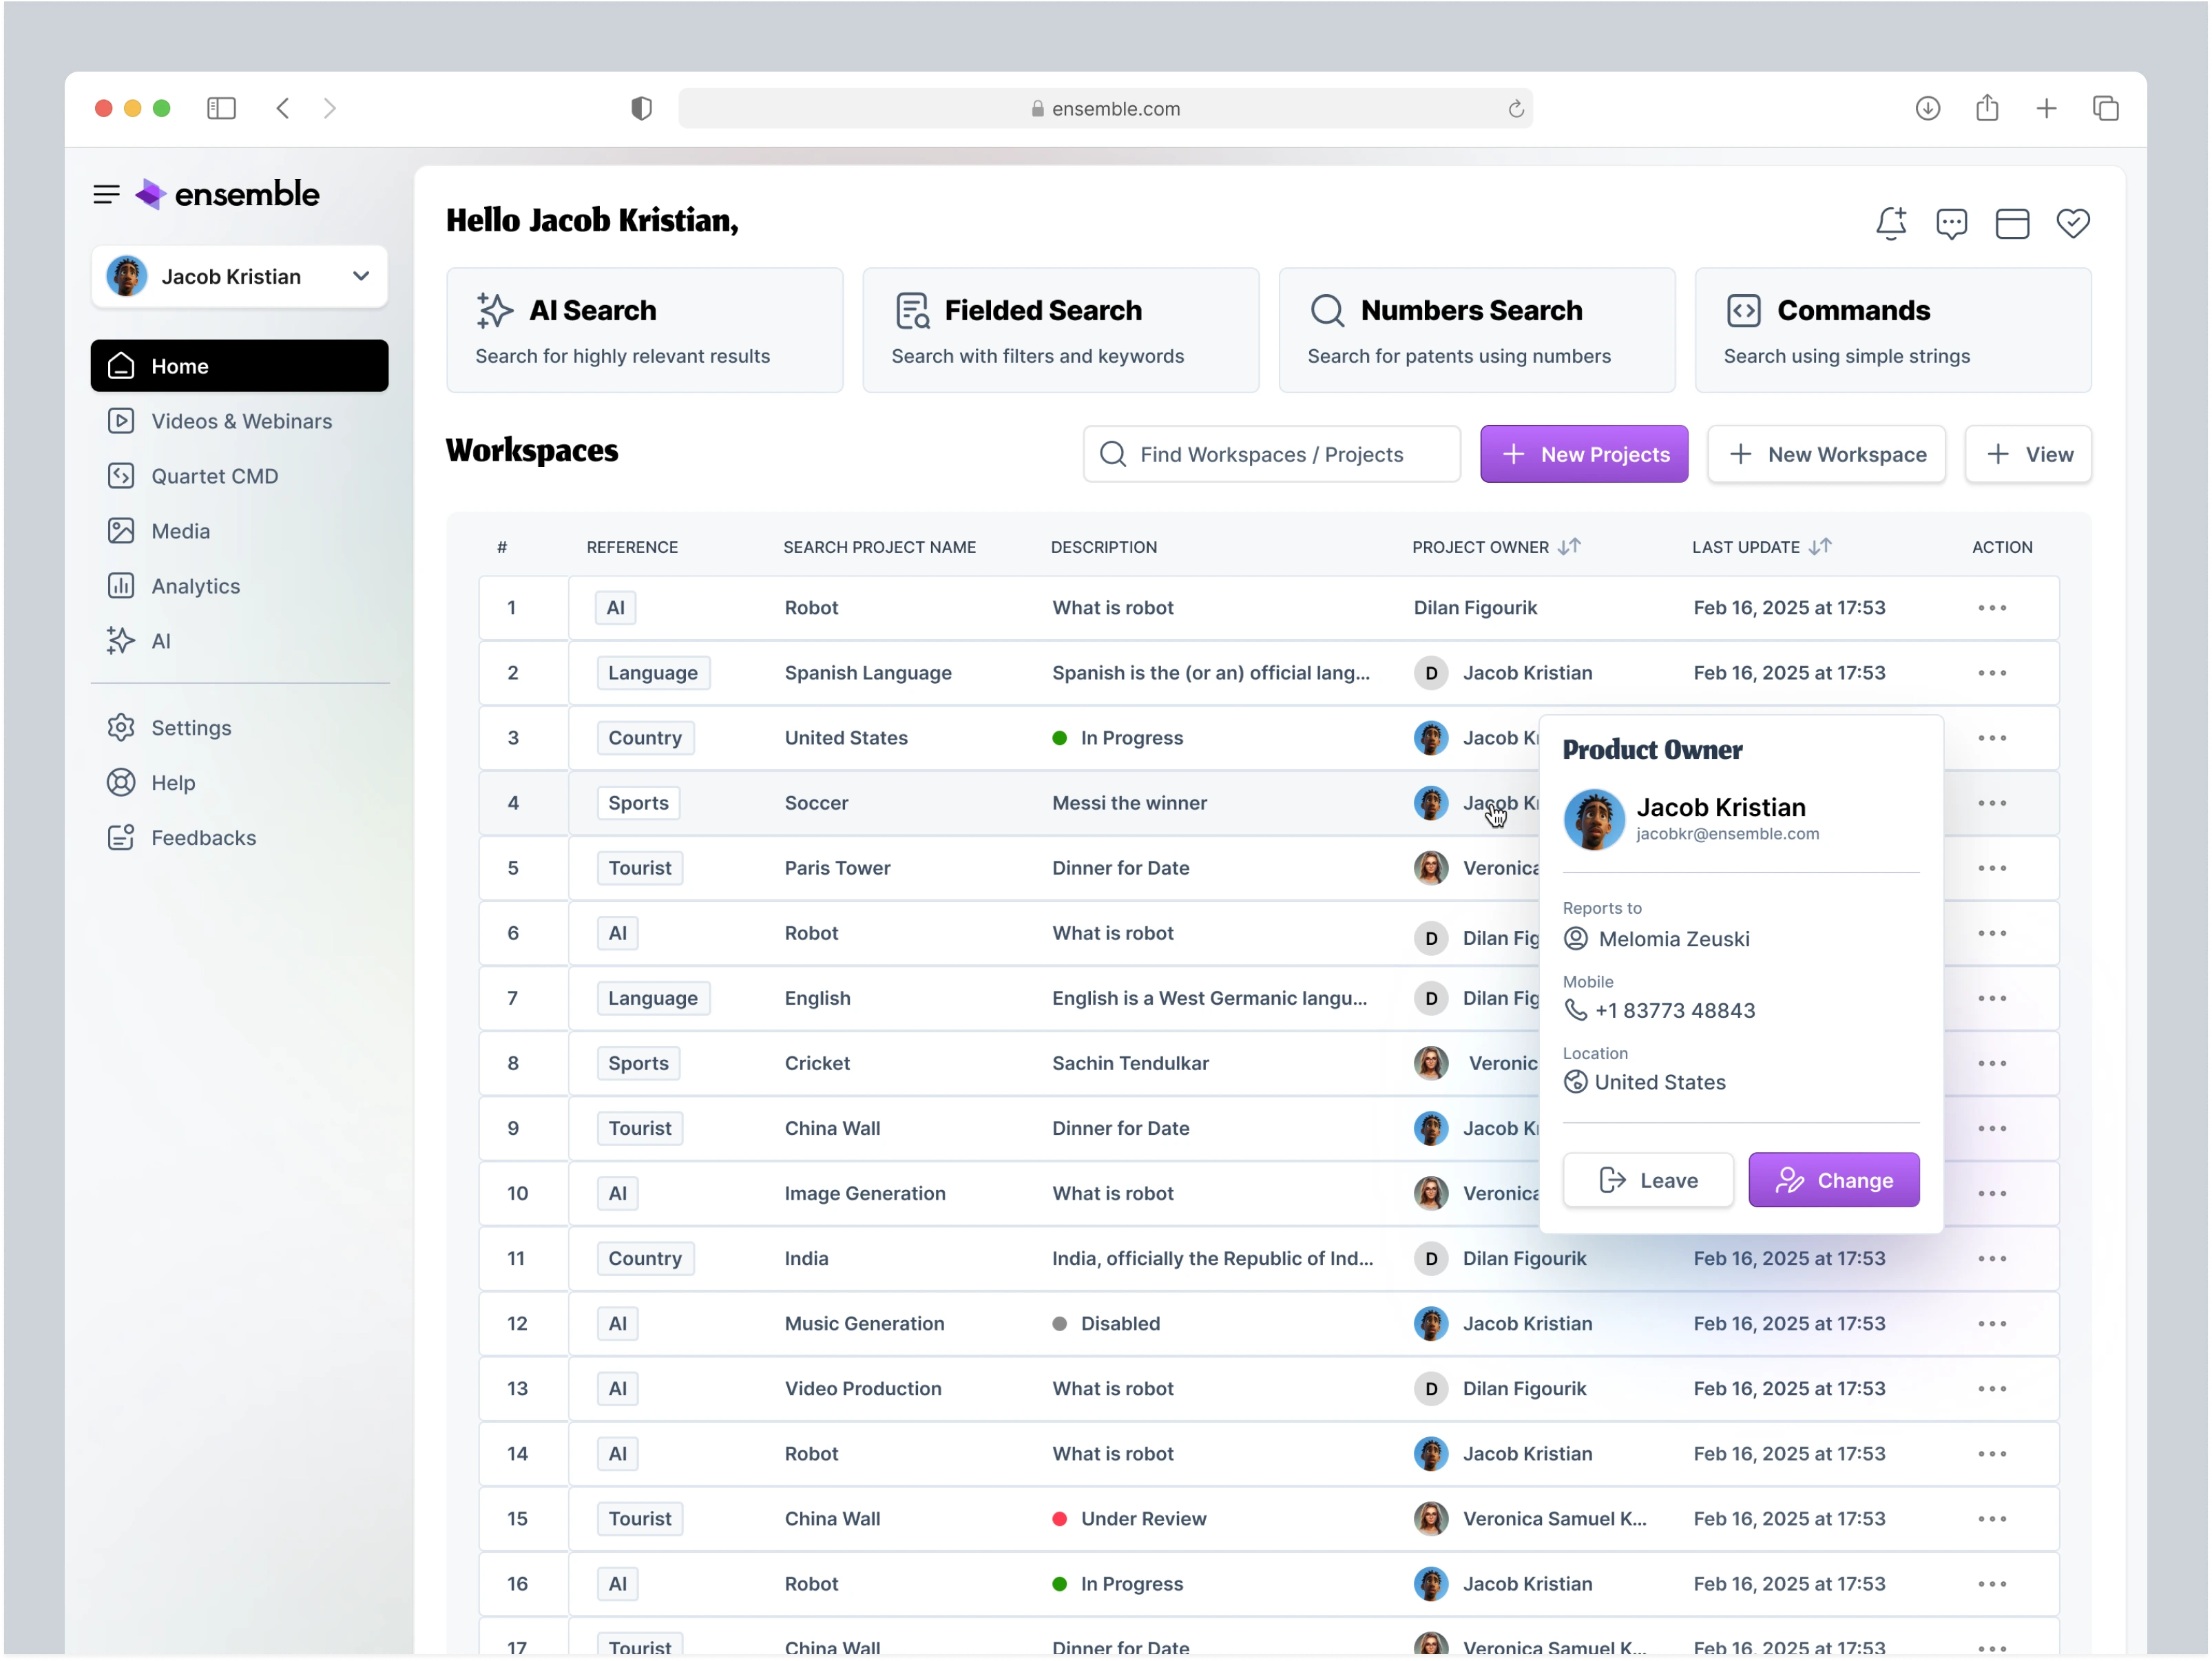Screen dimensions: 2212x1661
Task: Open the Fielded Search card
Action: click(x=1061, y=330)
